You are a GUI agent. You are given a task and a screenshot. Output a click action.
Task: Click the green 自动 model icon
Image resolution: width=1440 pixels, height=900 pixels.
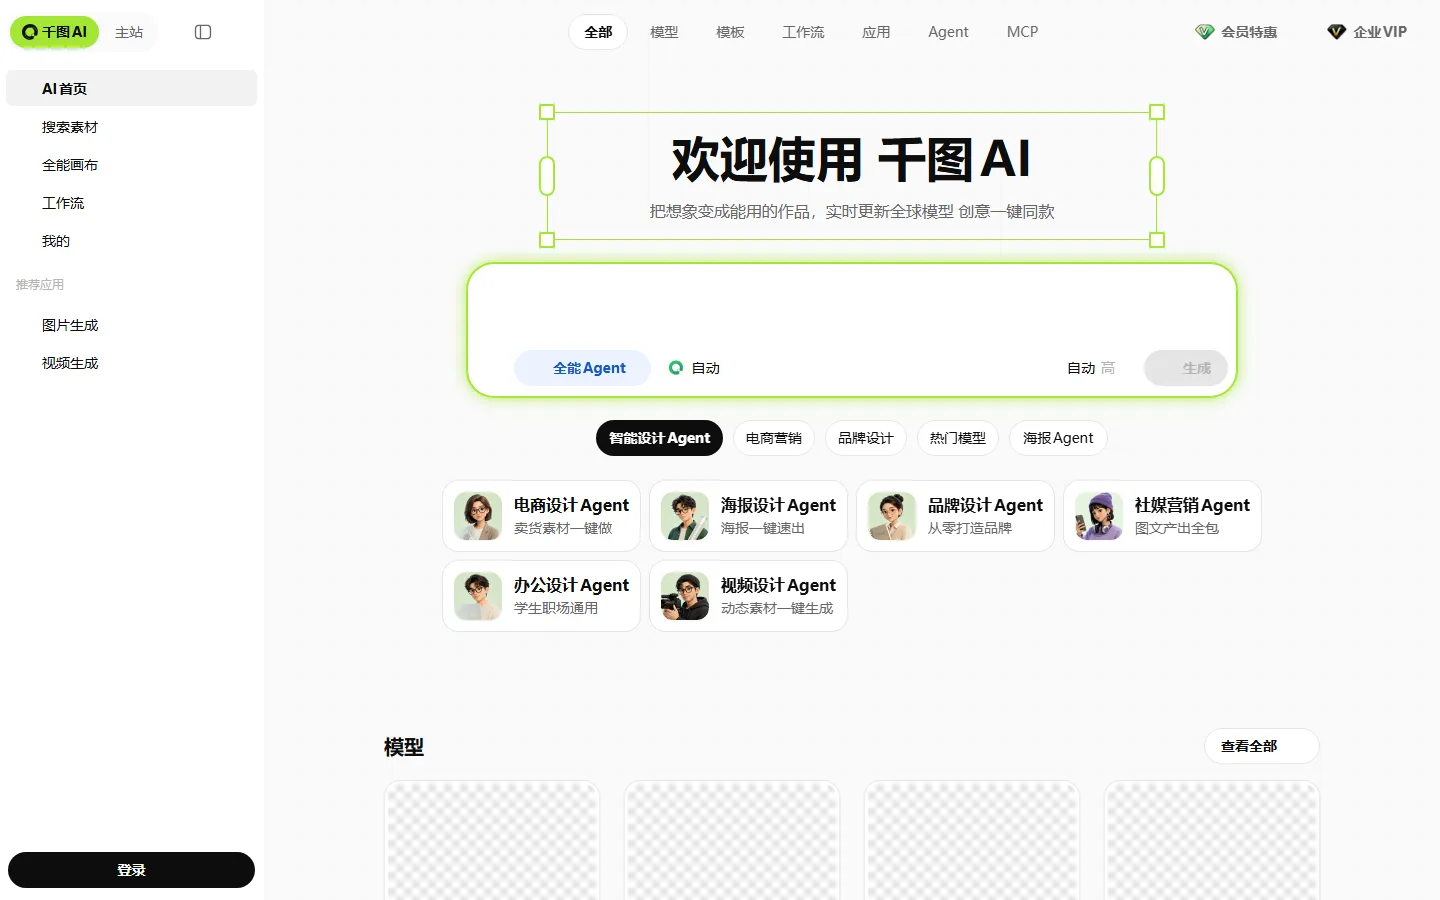click(676, 368)
